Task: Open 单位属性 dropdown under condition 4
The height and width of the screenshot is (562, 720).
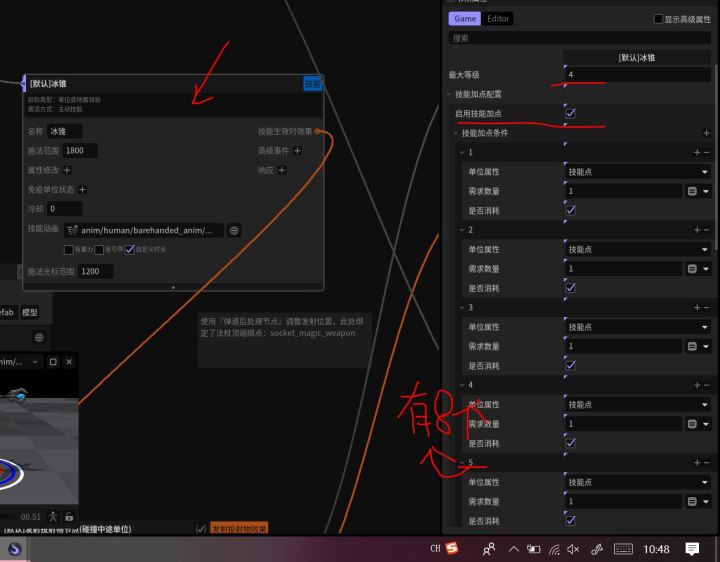Action: point(637,405)
